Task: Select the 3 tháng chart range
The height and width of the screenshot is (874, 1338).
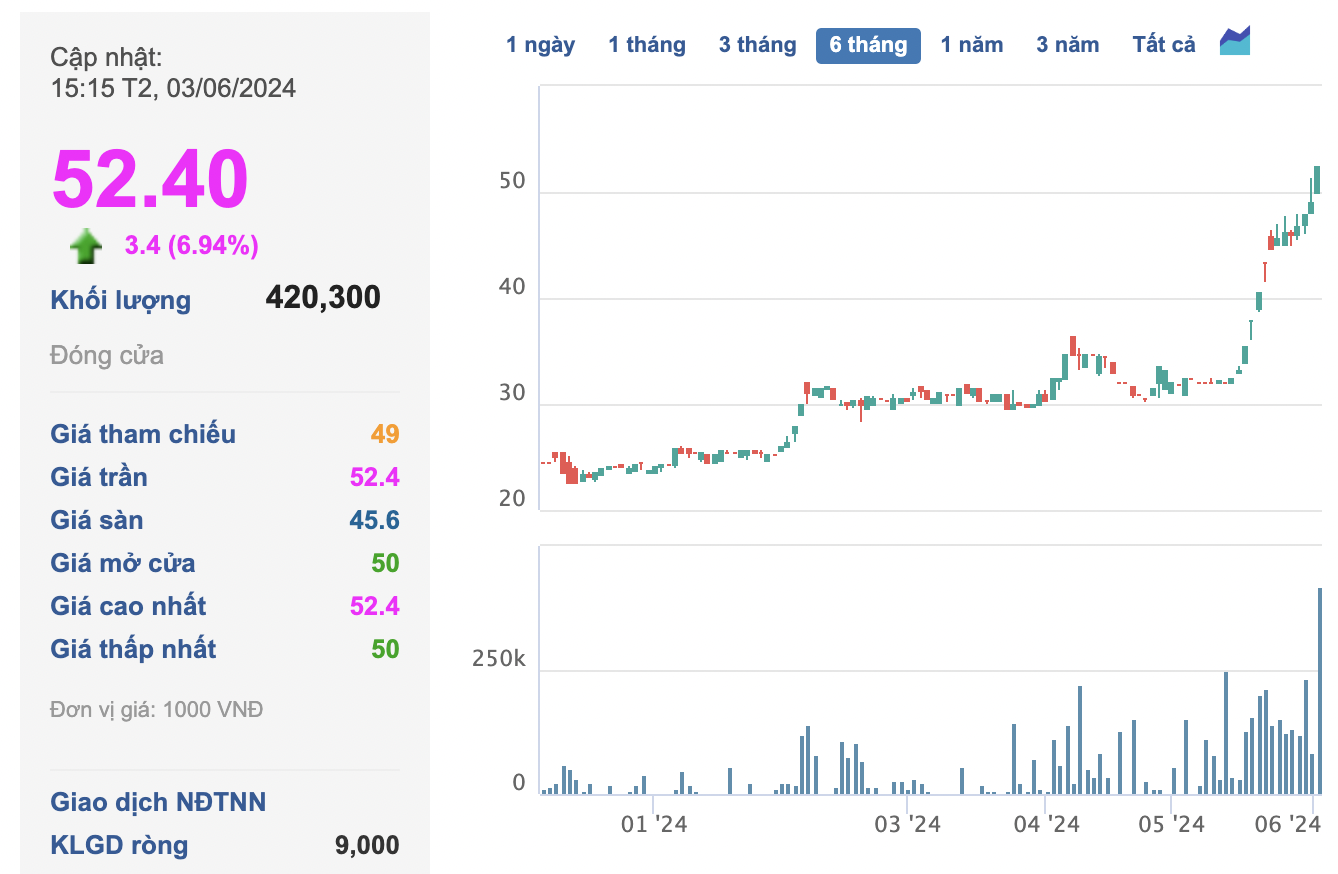Action: coord(757,45)
